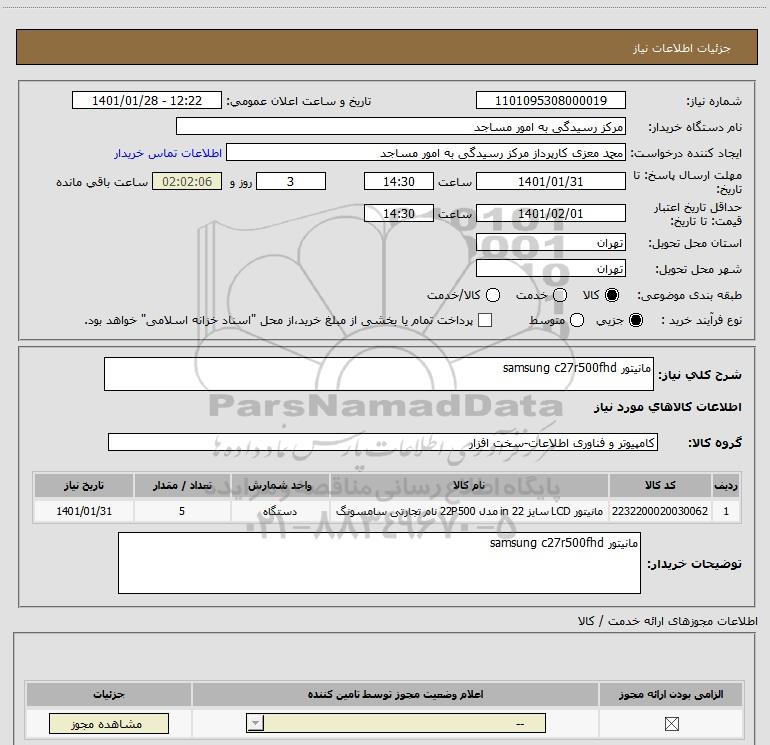This screenshot has width=770, height=745.
Task: Click the announcement date field 1401/01/28 - 12:22
Action: click(147, 100)
